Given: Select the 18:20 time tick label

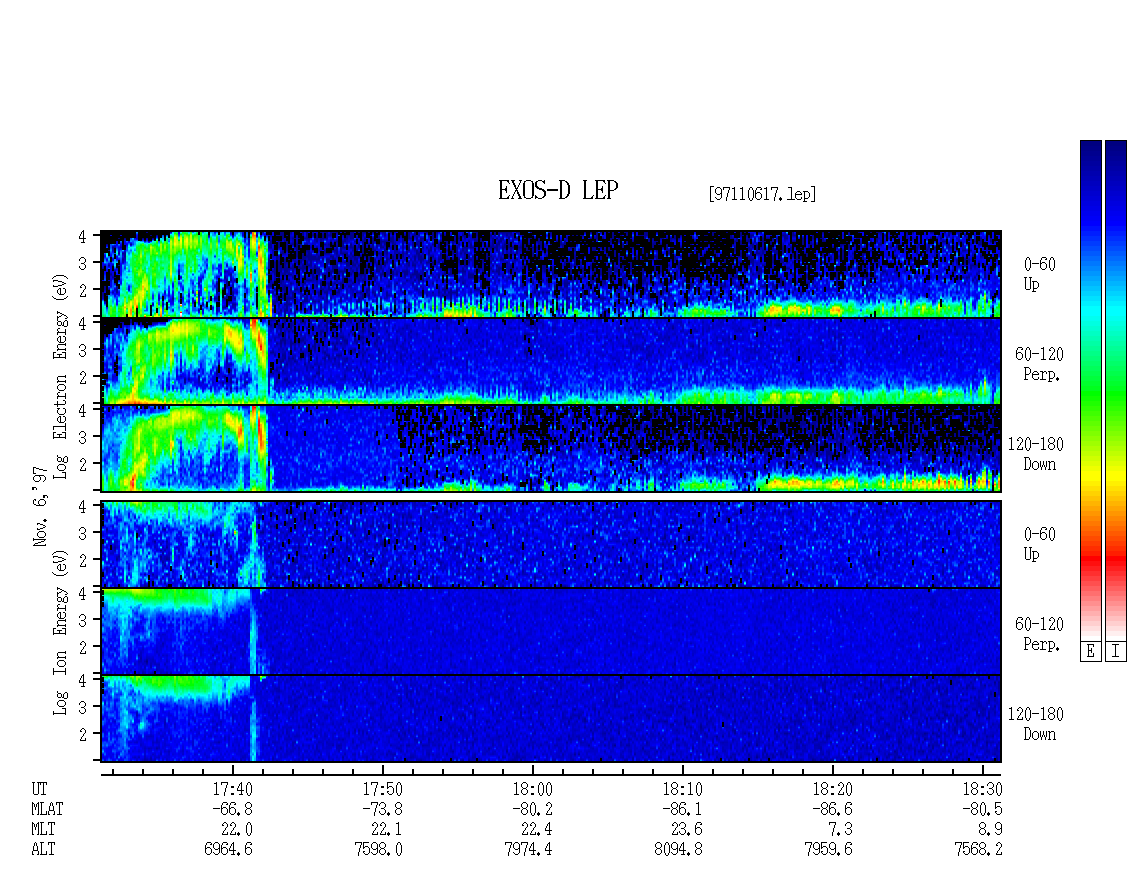Looking at the screenshot, I should (832, 789).
